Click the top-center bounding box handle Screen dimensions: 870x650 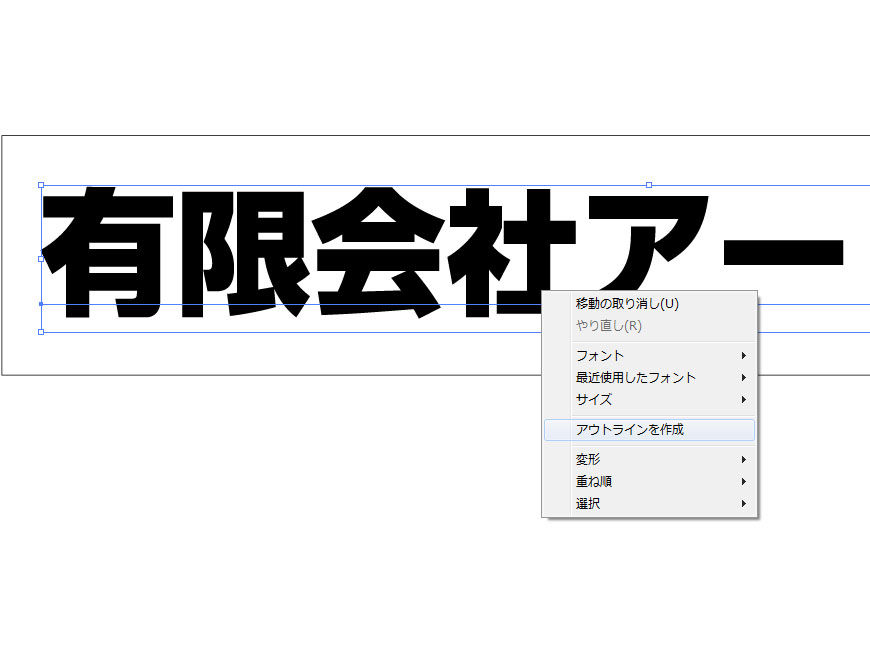[x=649, y=185]
